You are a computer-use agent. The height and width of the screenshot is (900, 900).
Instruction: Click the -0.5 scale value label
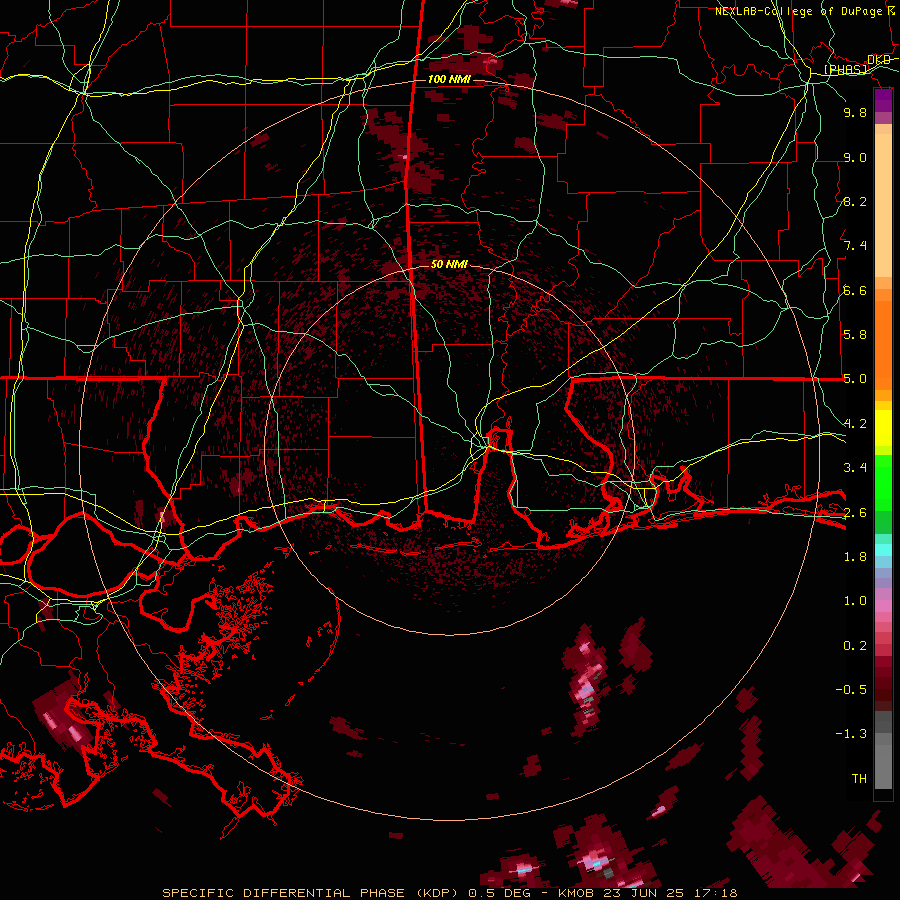[x=851, y=690]
